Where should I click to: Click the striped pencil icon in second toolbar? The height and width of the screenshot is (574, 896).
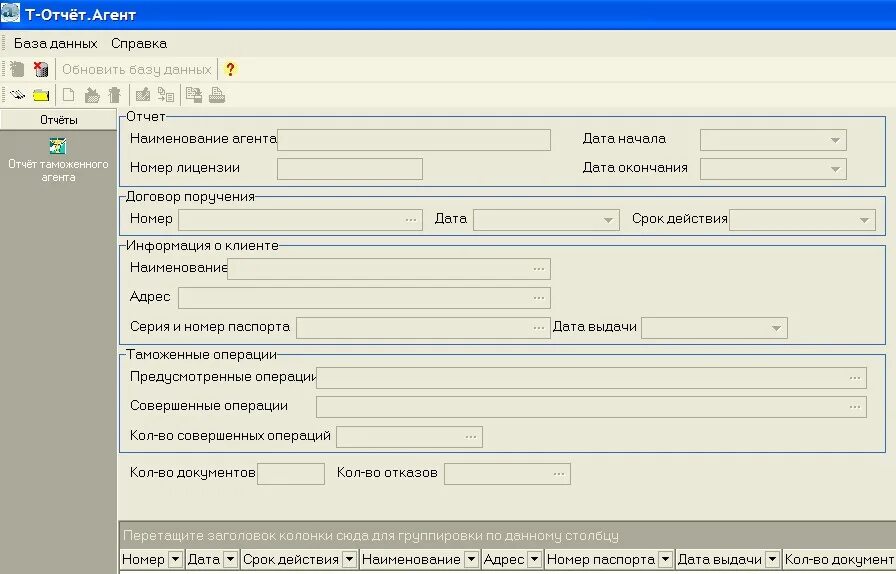(x=17, y=95)
